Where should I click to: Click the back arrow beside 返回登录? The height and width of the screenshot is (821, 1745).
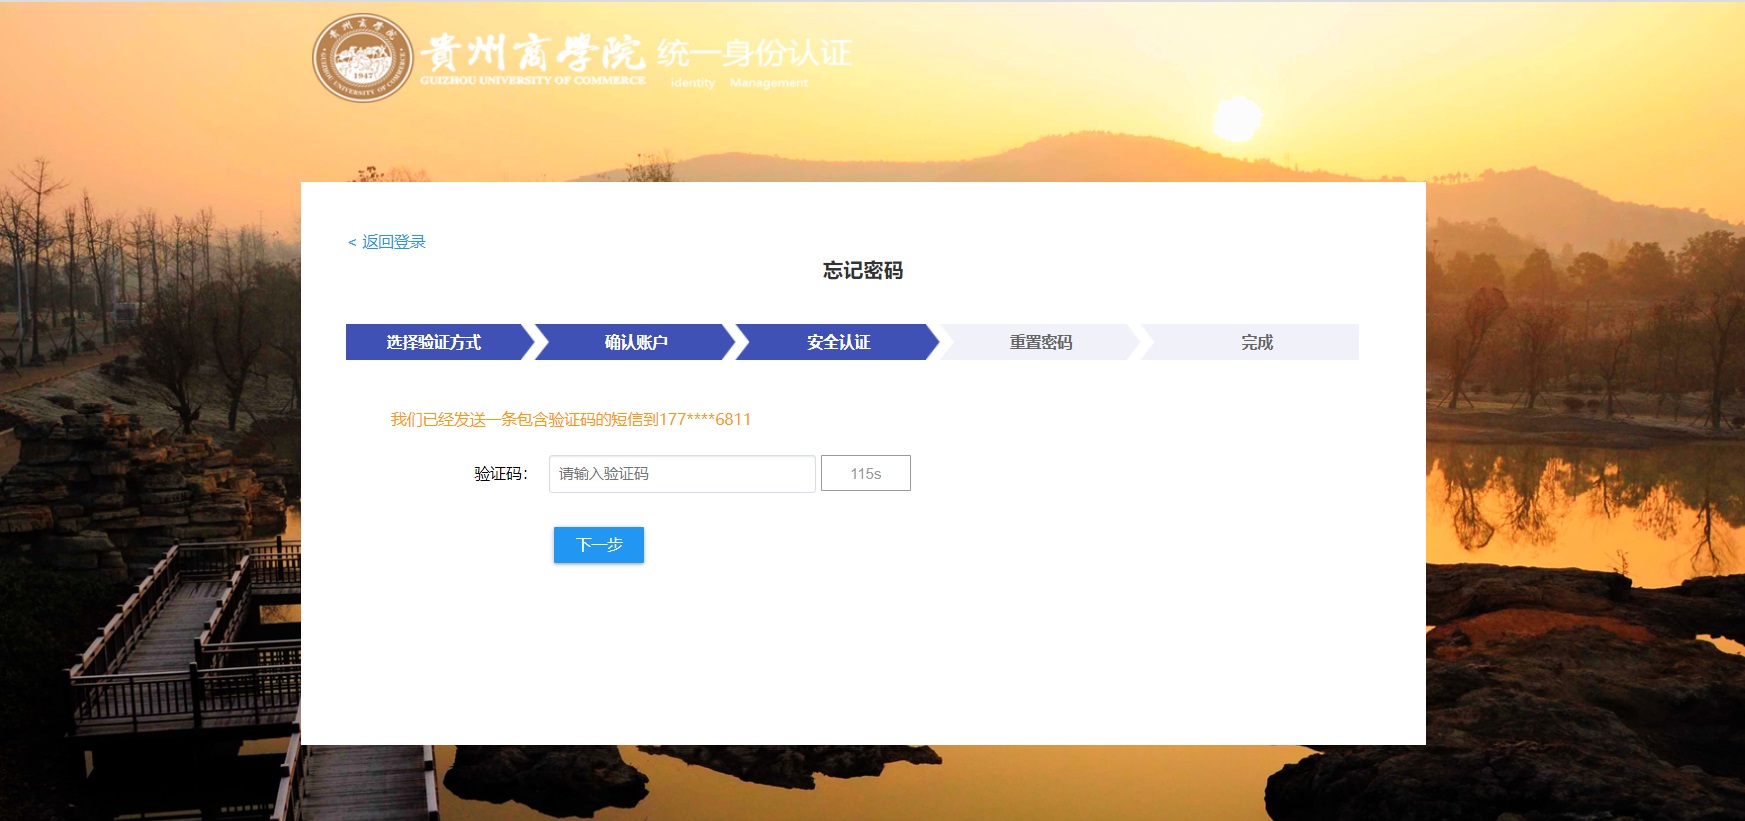(x=352, y=242)
